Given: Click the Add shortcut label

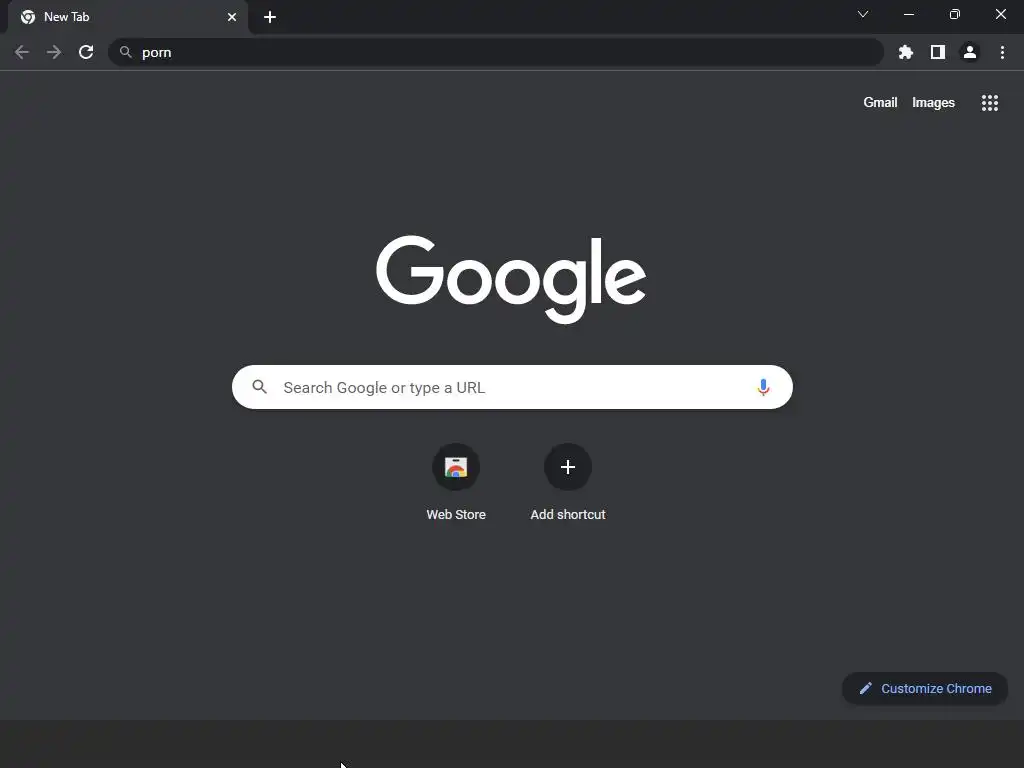Looking at the screenshot, I should pyautogui.click(x=568, y=515).
